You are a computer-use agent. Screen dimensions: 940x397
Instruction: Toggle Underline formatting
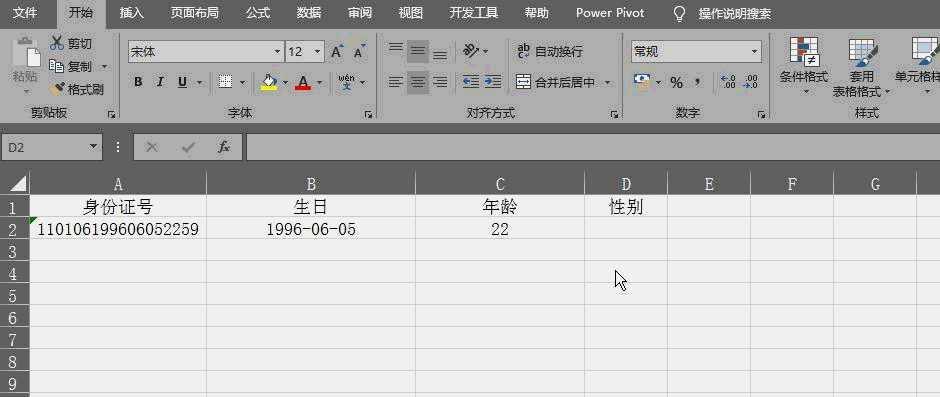pos(182,82)
